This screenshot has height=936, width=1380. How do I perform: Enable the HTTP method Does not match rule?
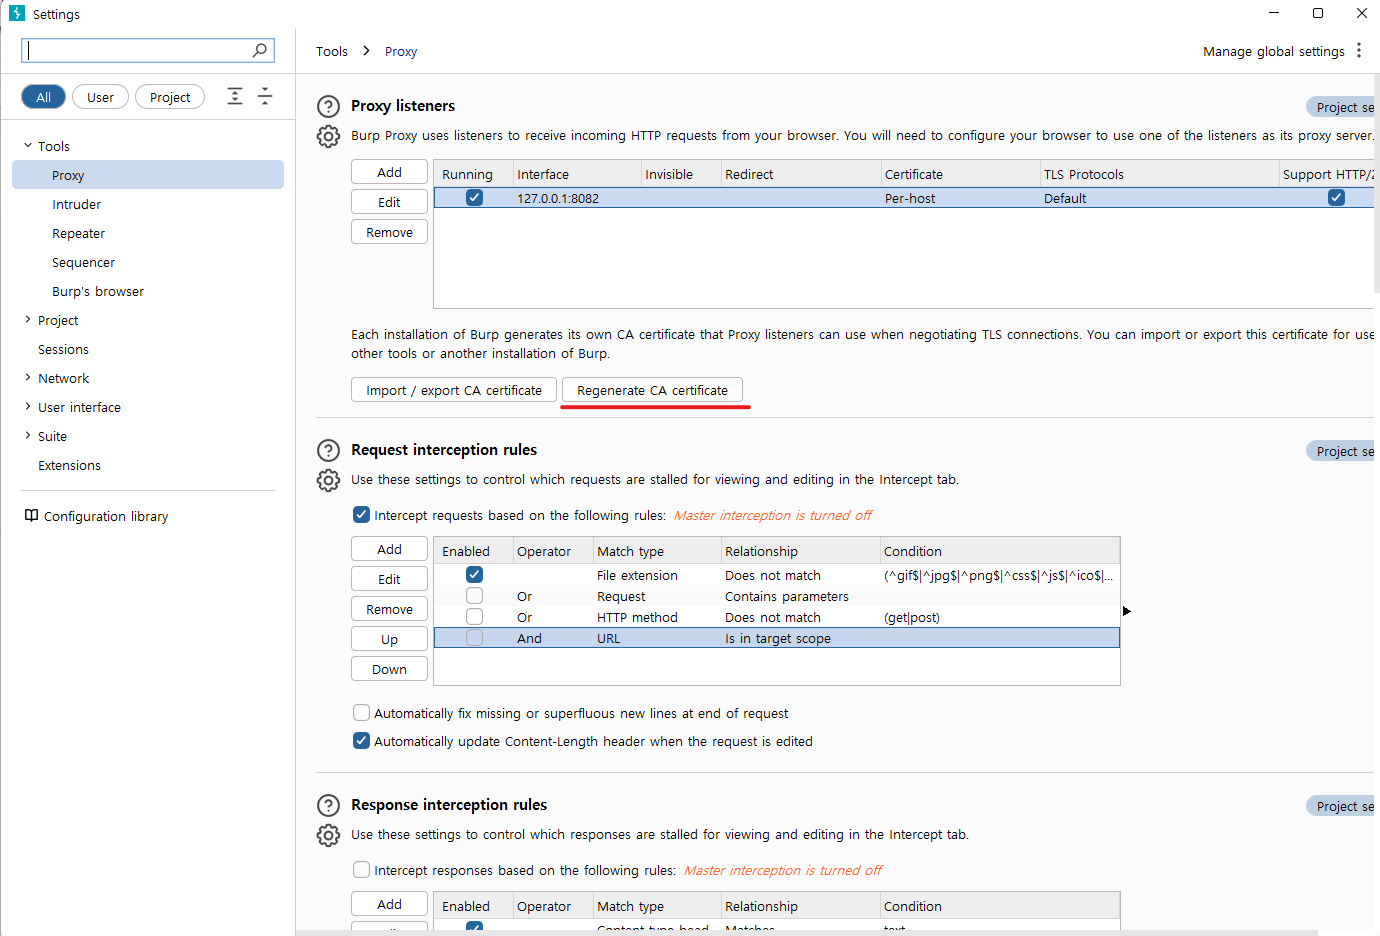click(475, 617)
